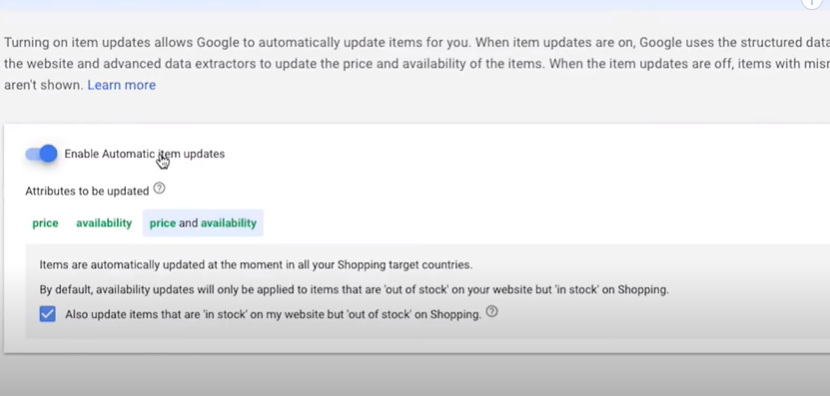830x396 pixels.
Task: Toggle the Enable Automatic item updates switch
Action: [41, 154]
